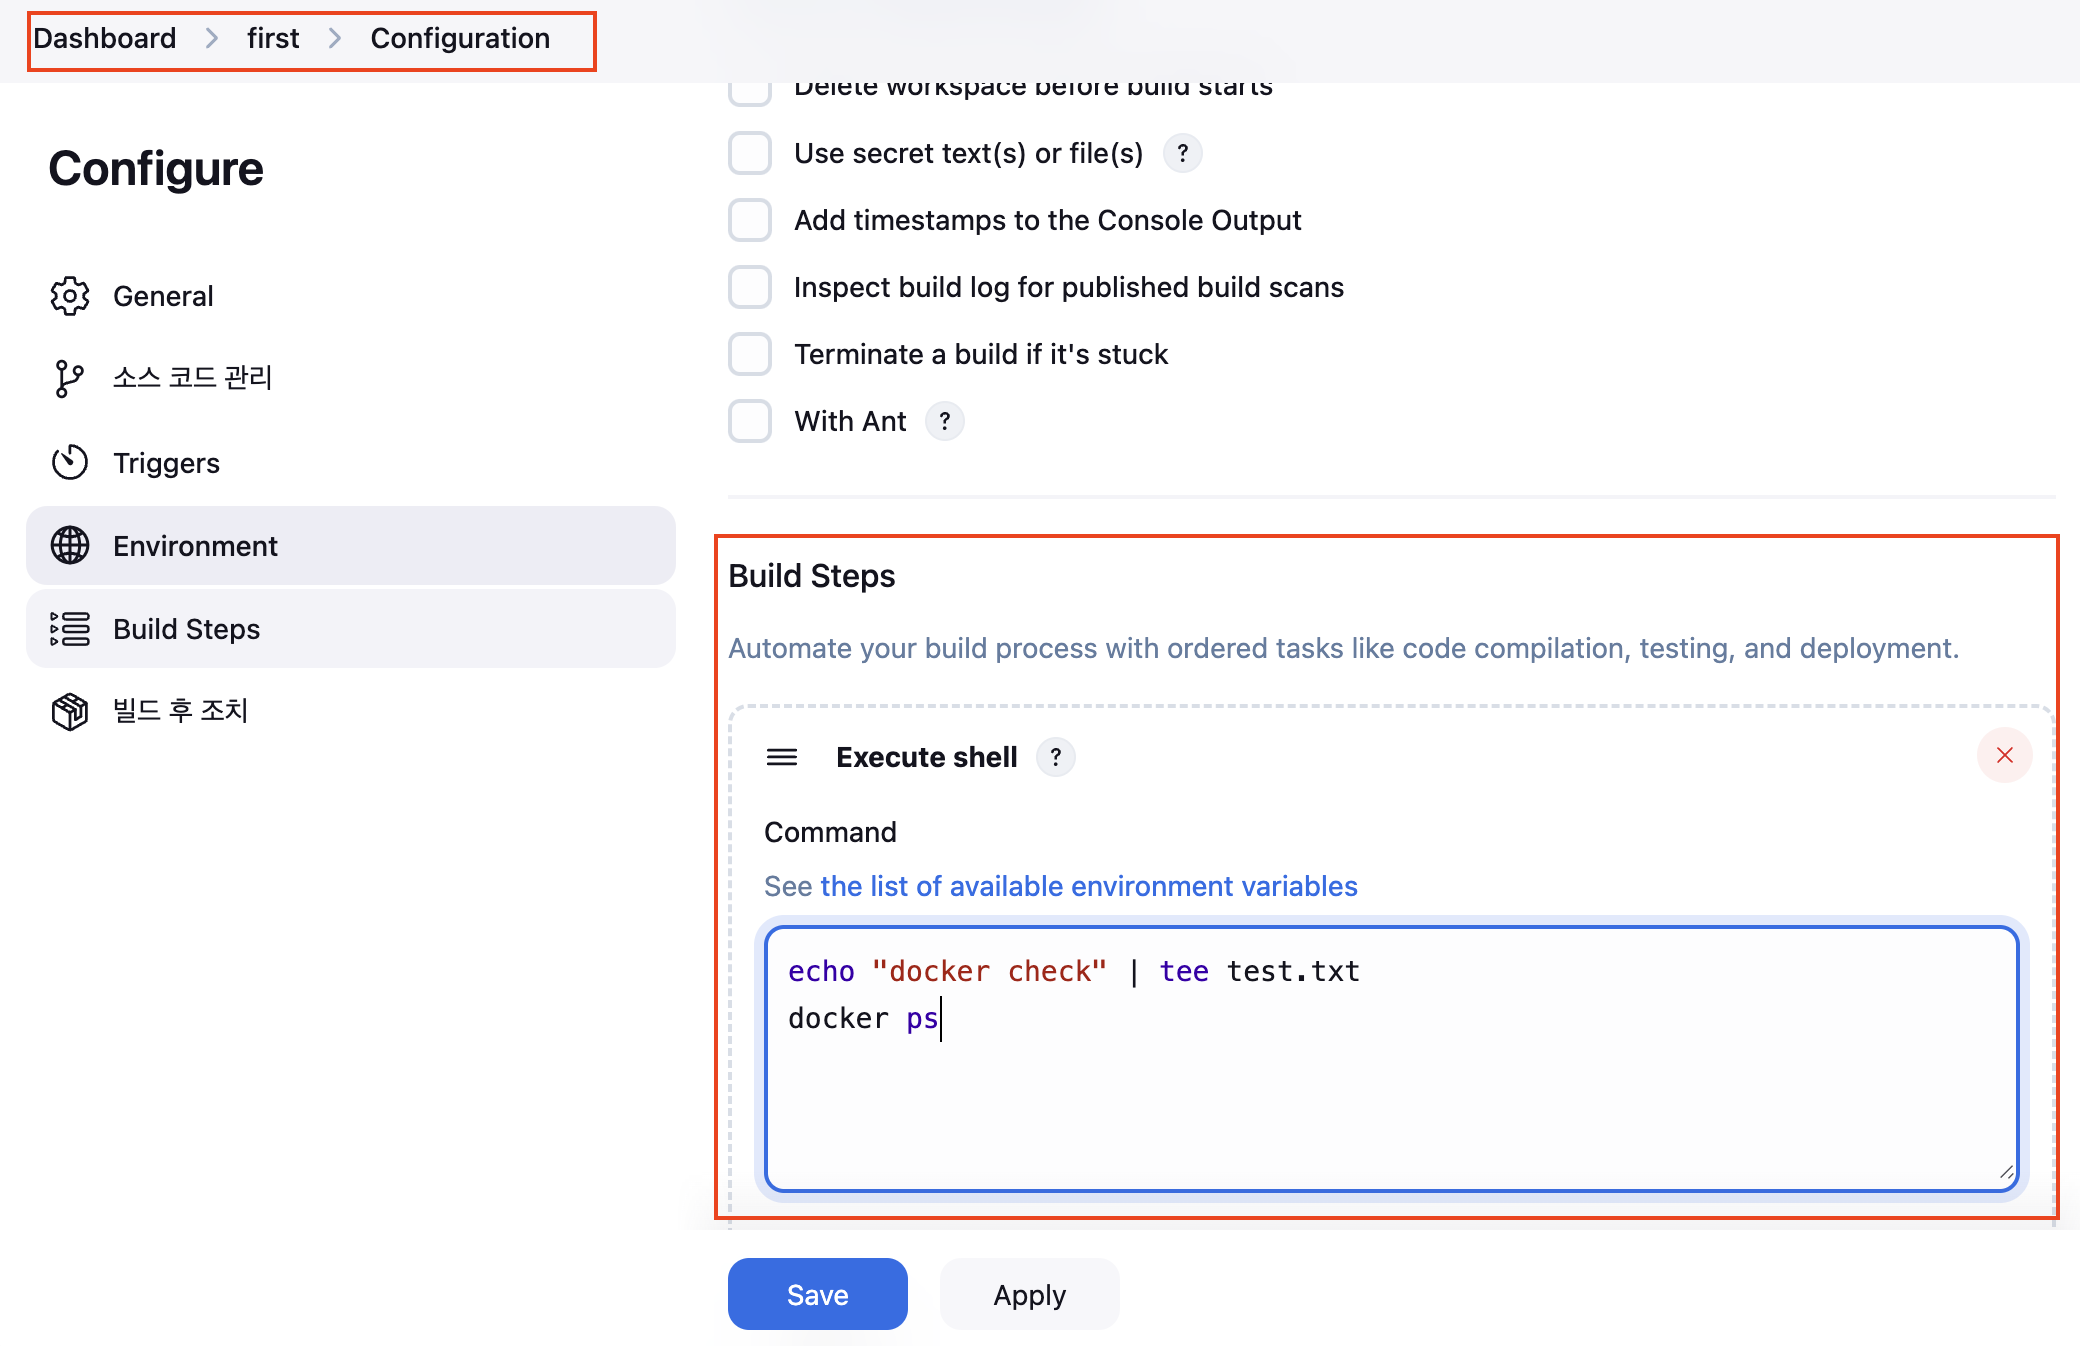Click the Environment globe icon
The width and height of the screenshot is (2080, 1346).
tap(70, 545)
